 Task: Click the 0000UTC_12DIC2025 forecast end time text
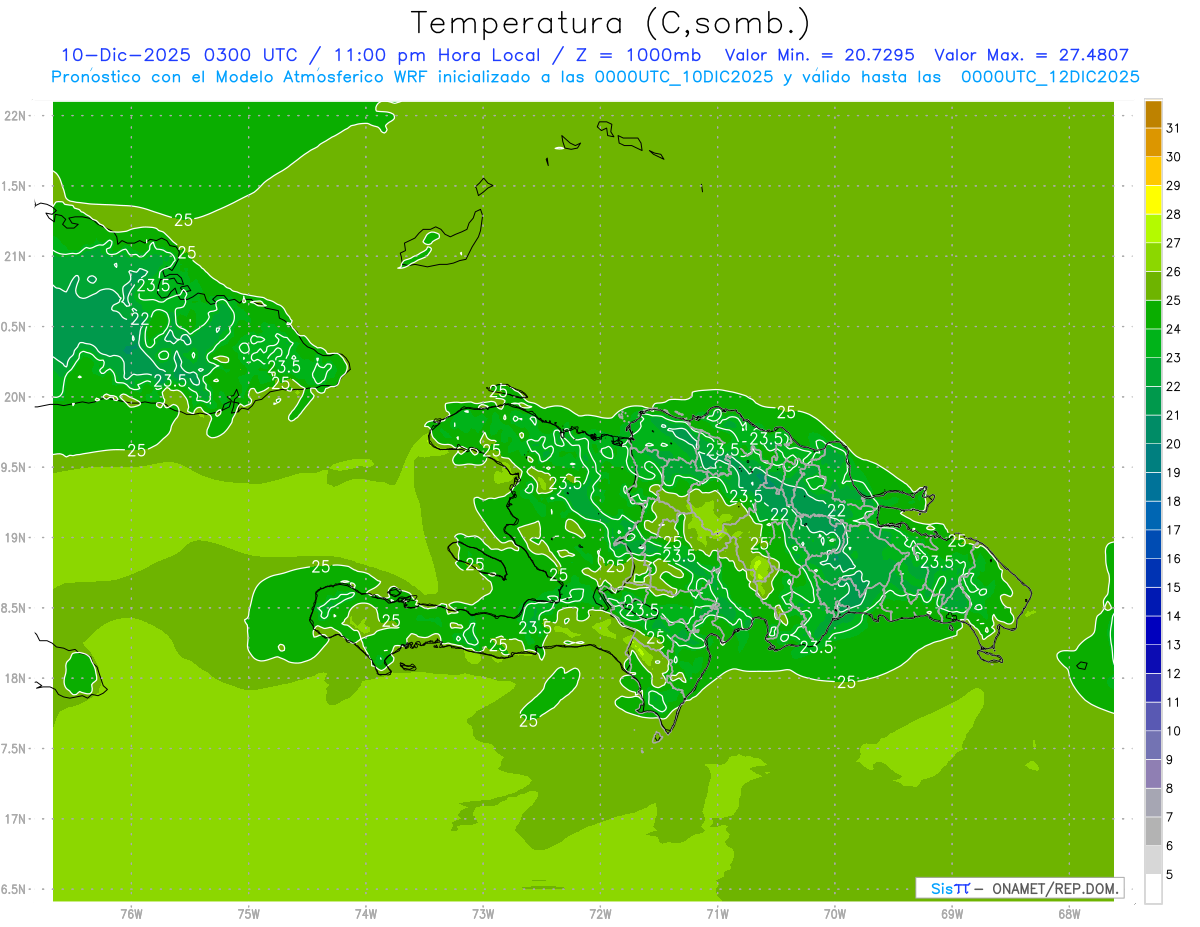(1050, 77)
